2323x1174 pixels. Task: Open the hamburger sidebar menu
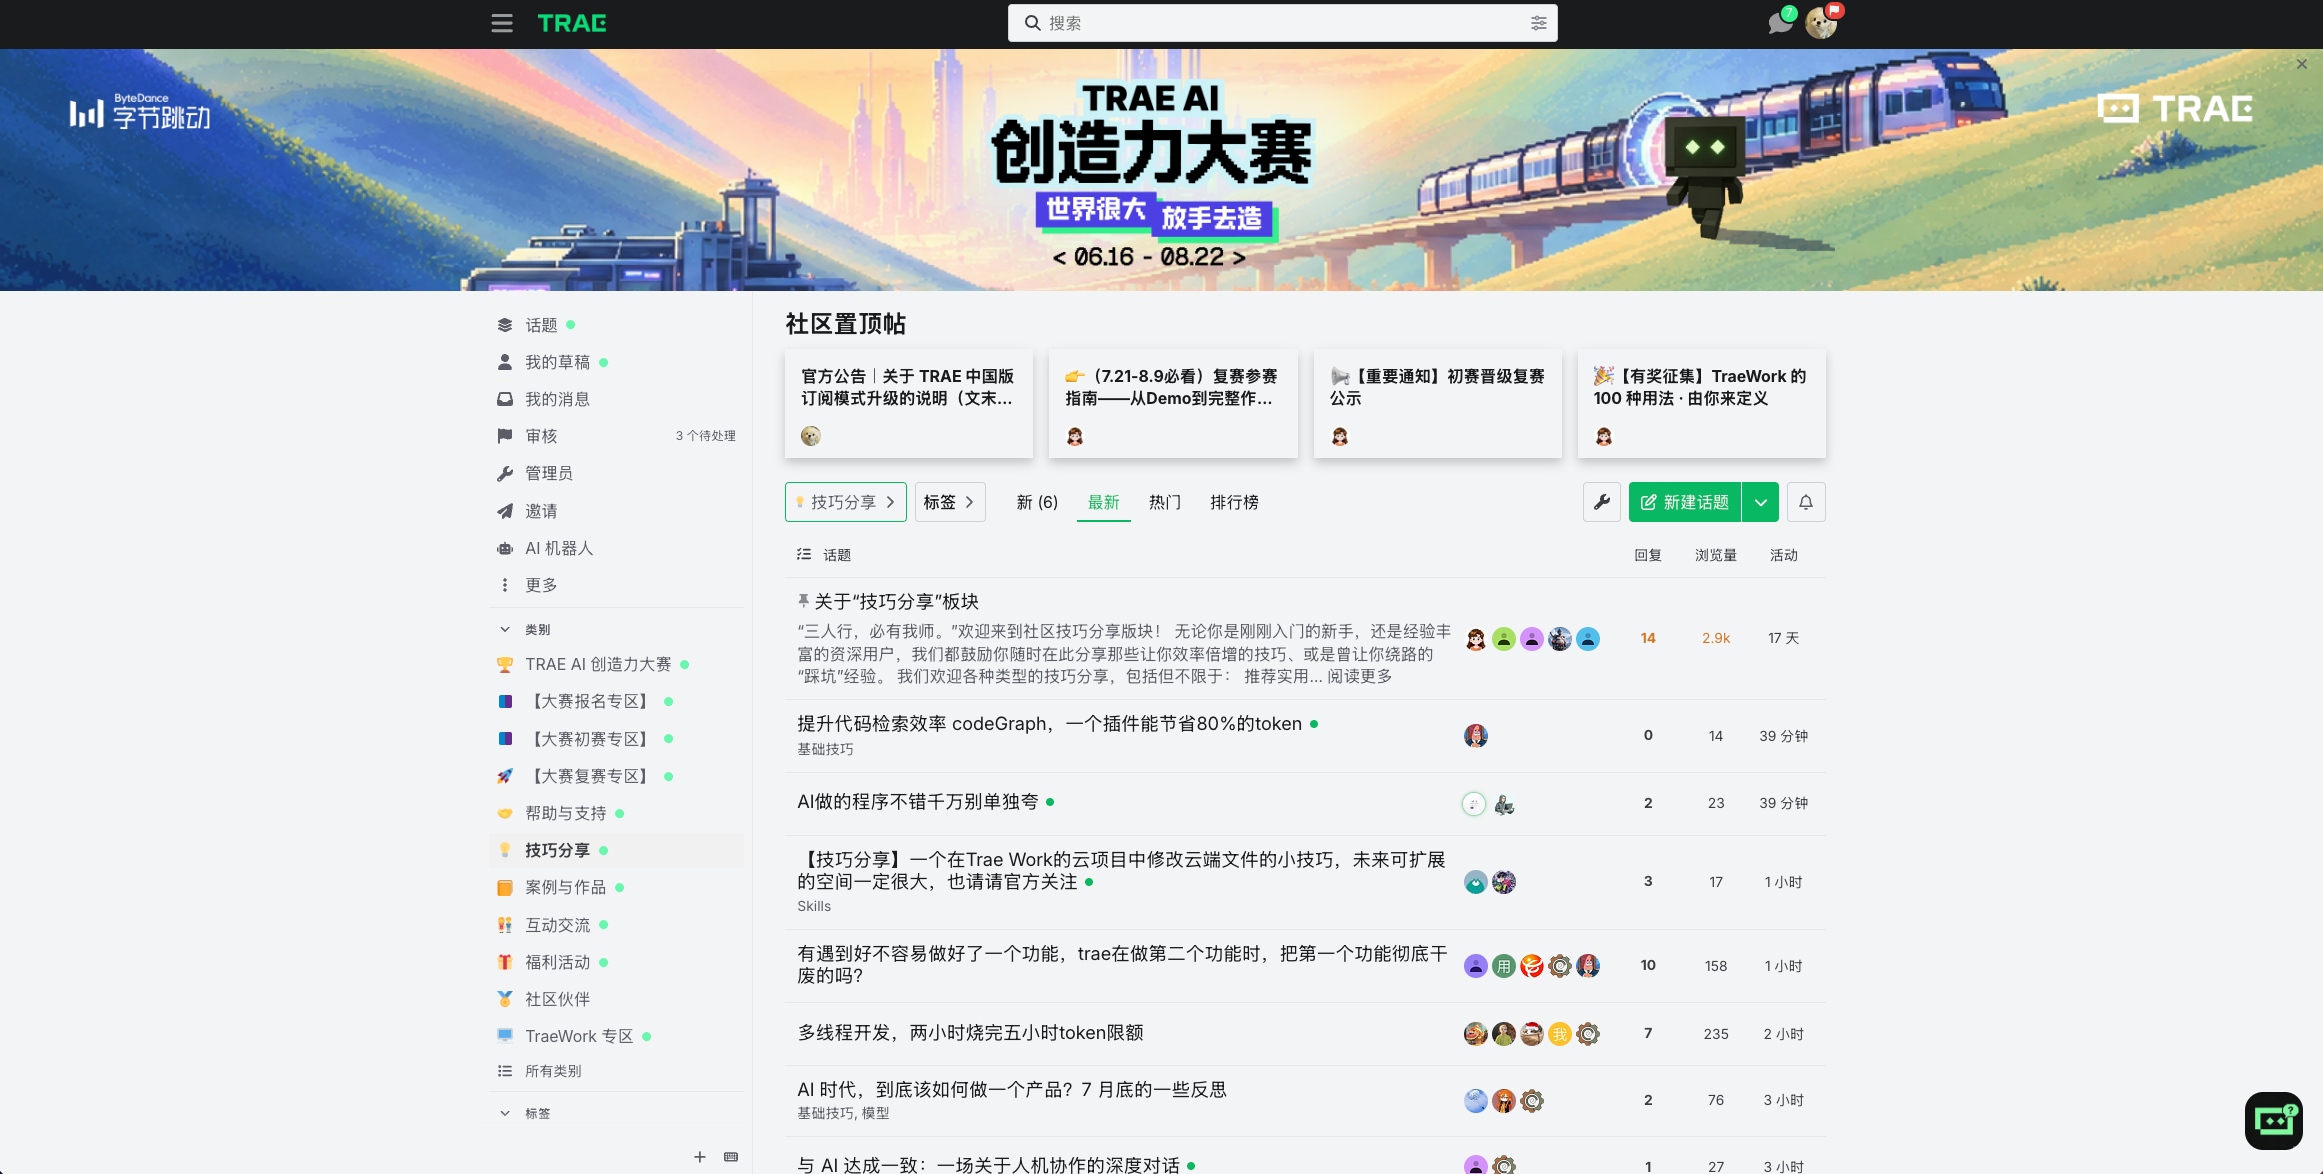coord(502,23)
